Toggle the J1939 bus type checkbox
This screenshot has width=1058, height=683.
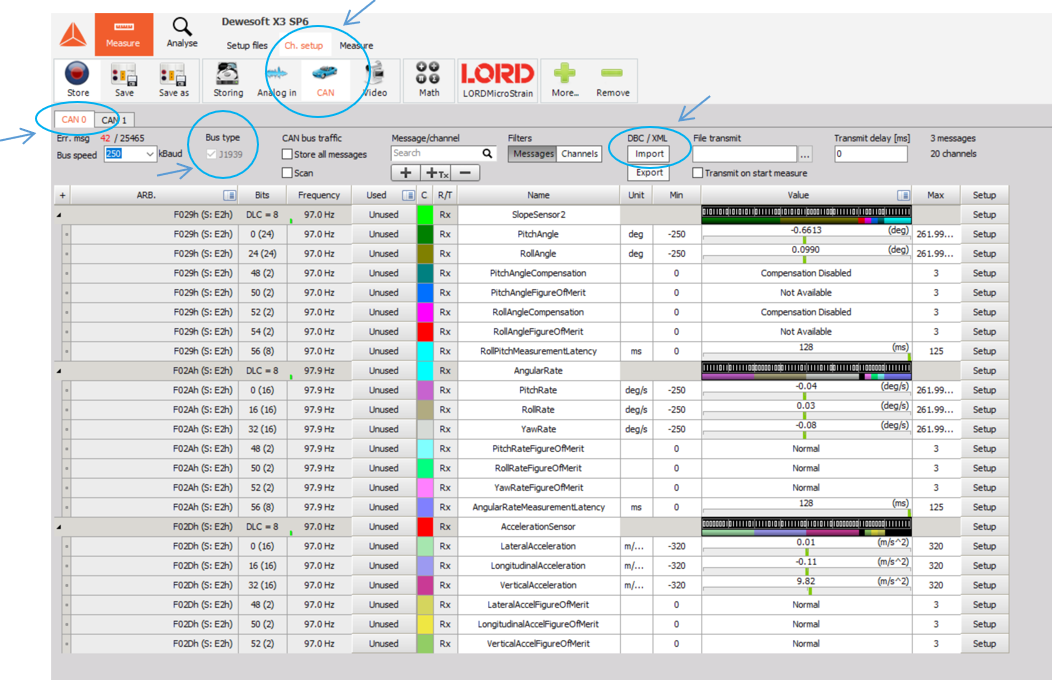pyautogui.click(x=211, y=155)
